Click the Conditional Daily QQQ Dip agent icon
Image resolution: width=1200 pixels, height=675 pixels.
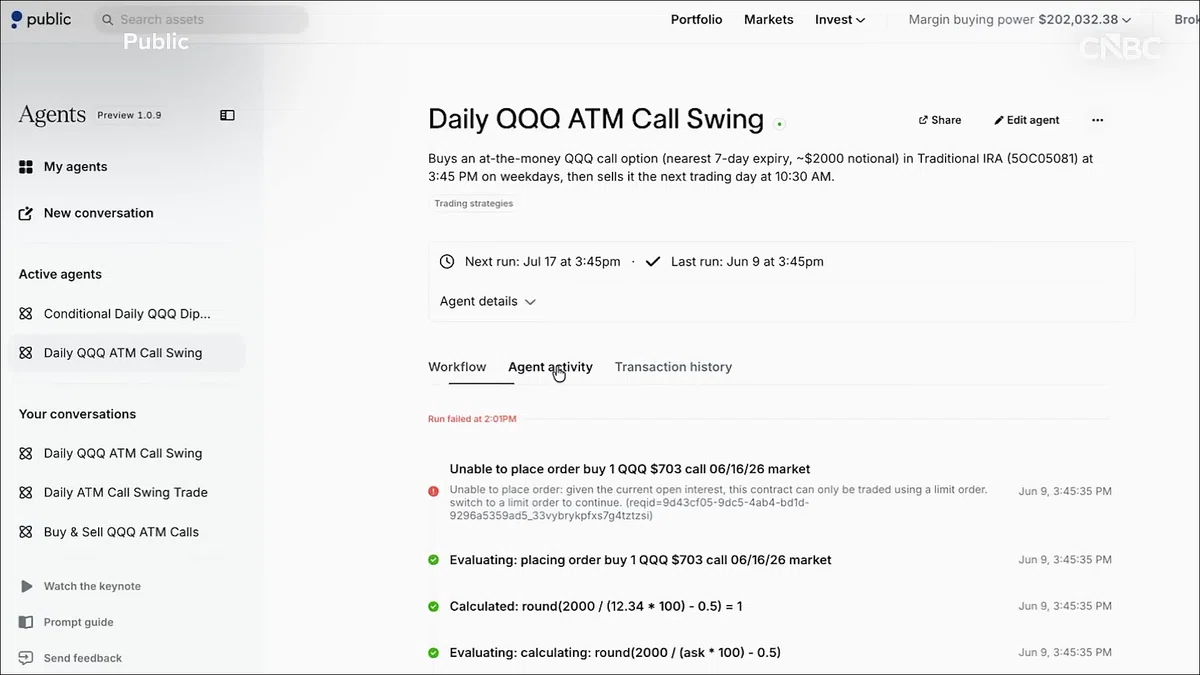26,314
